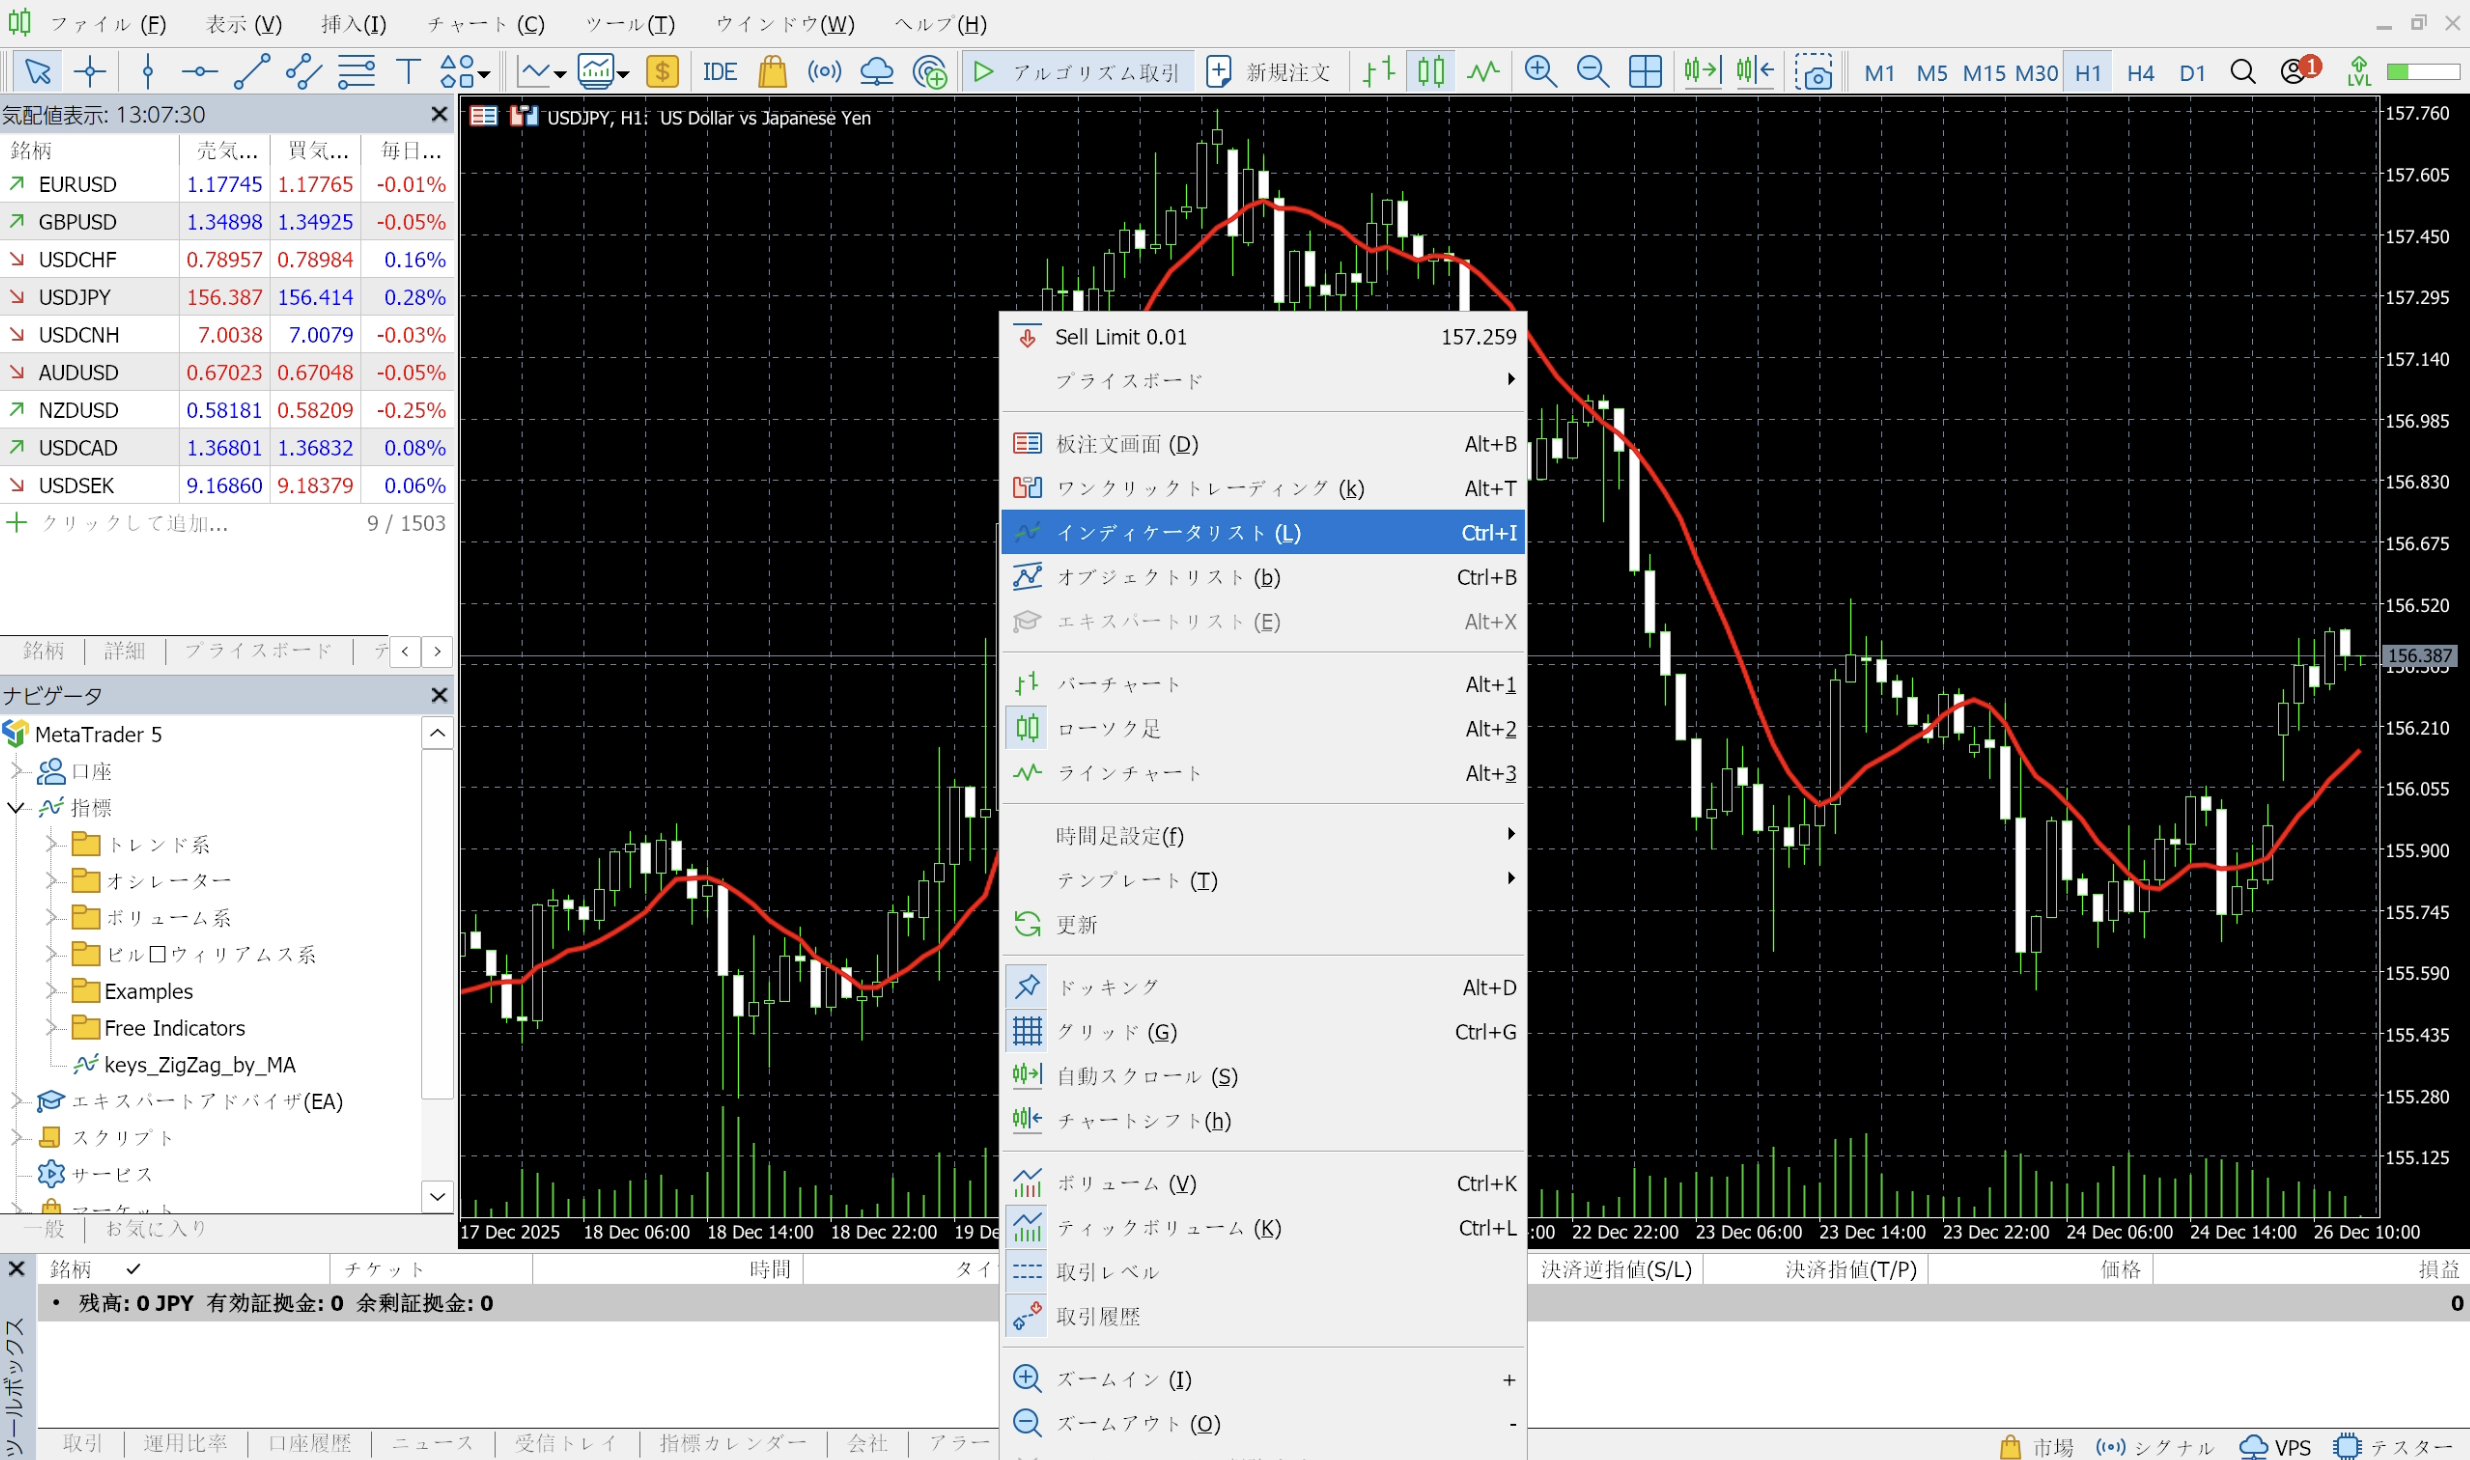The height and width of the screenshot is (1460, 2470).
Task: Click the 新規注文 button
Action: [1270, 72]
